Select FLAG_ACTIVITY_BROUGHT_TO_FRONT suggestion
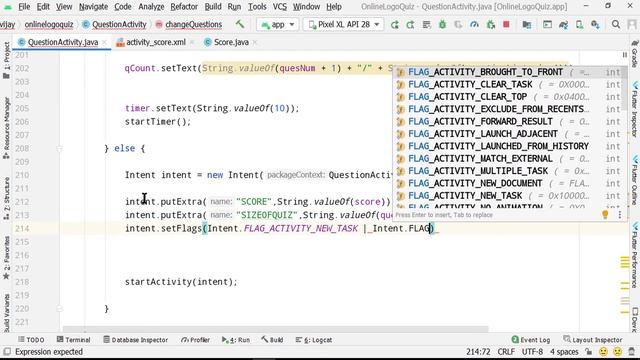 [509, 72]
